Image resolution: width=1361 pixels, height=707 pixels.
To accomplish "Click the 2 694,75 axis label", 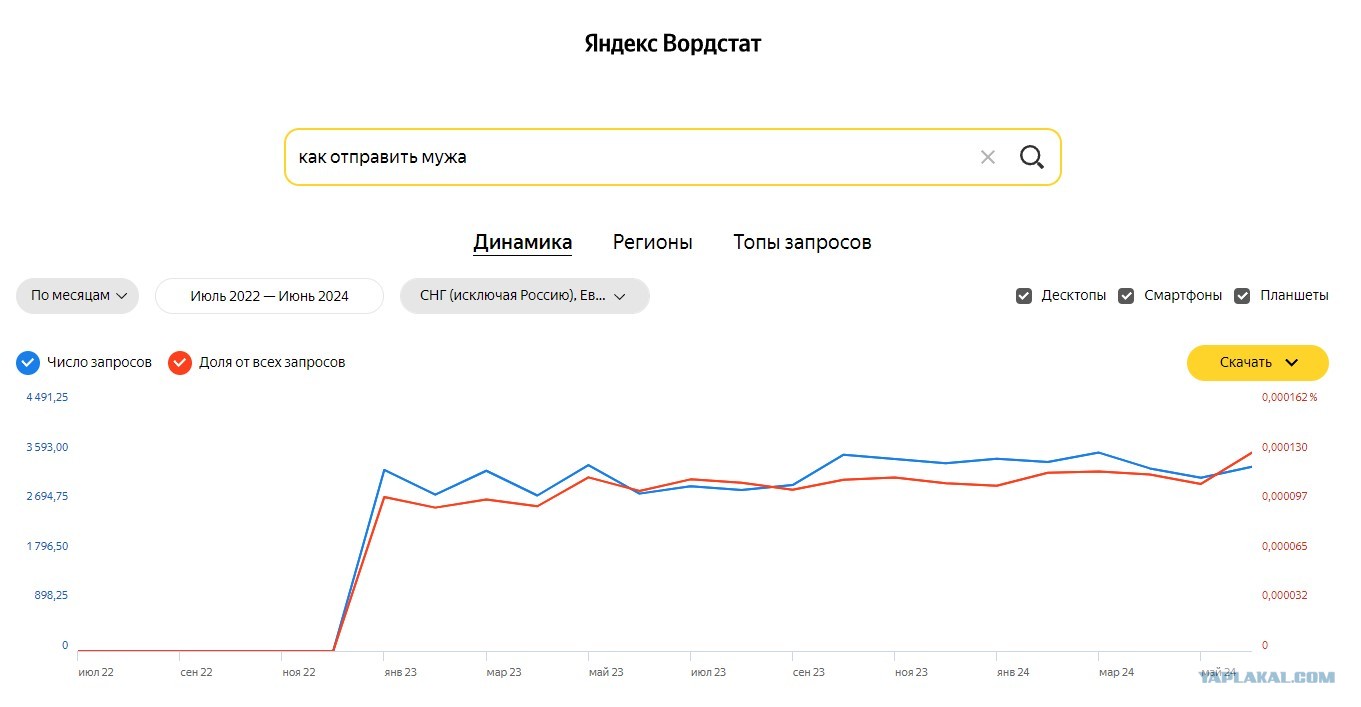I will 47,496.
